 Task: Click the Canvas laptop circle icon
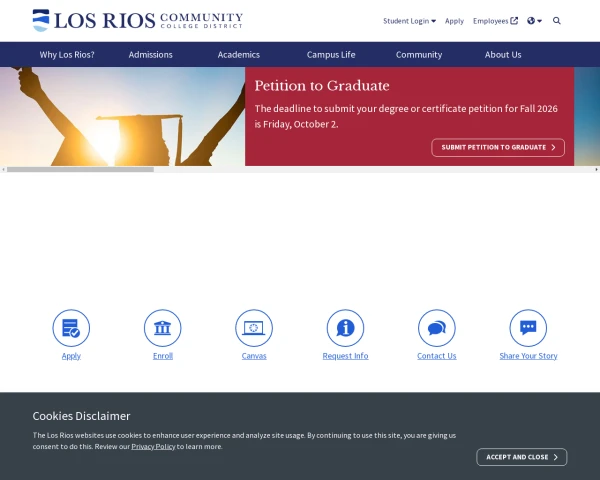click(x=254, y=328)
